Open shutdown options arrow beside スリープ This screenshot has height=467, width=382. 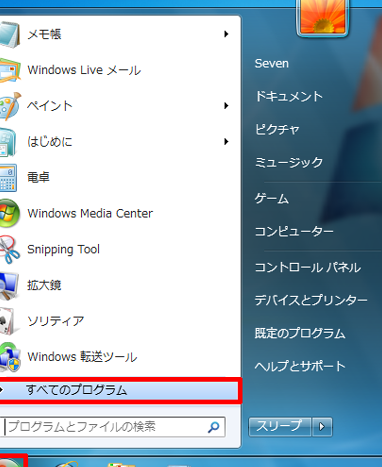coord(322,427)
